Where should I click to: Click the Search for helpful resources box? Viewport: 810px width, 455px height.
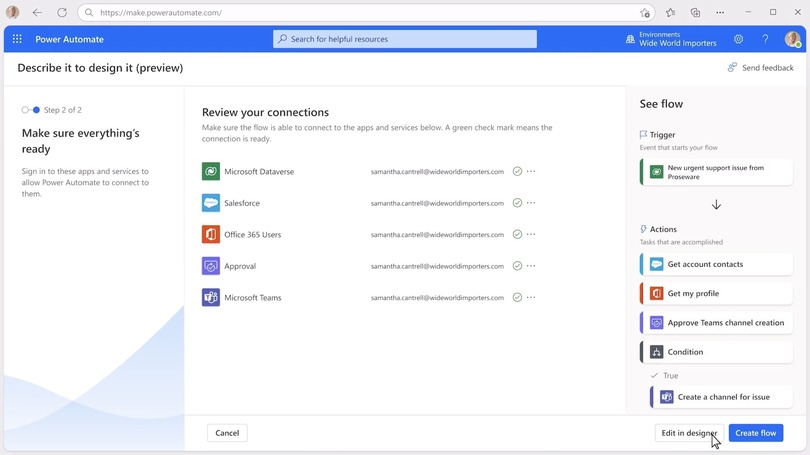tap(404, 39)
